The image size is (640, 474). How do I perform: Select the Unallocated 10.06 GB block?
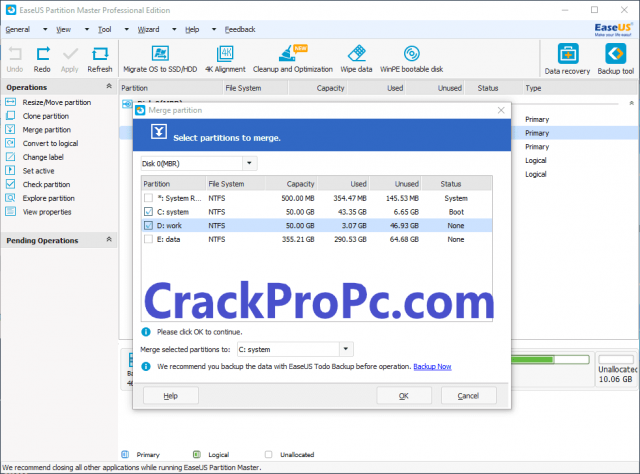[616, 369]
